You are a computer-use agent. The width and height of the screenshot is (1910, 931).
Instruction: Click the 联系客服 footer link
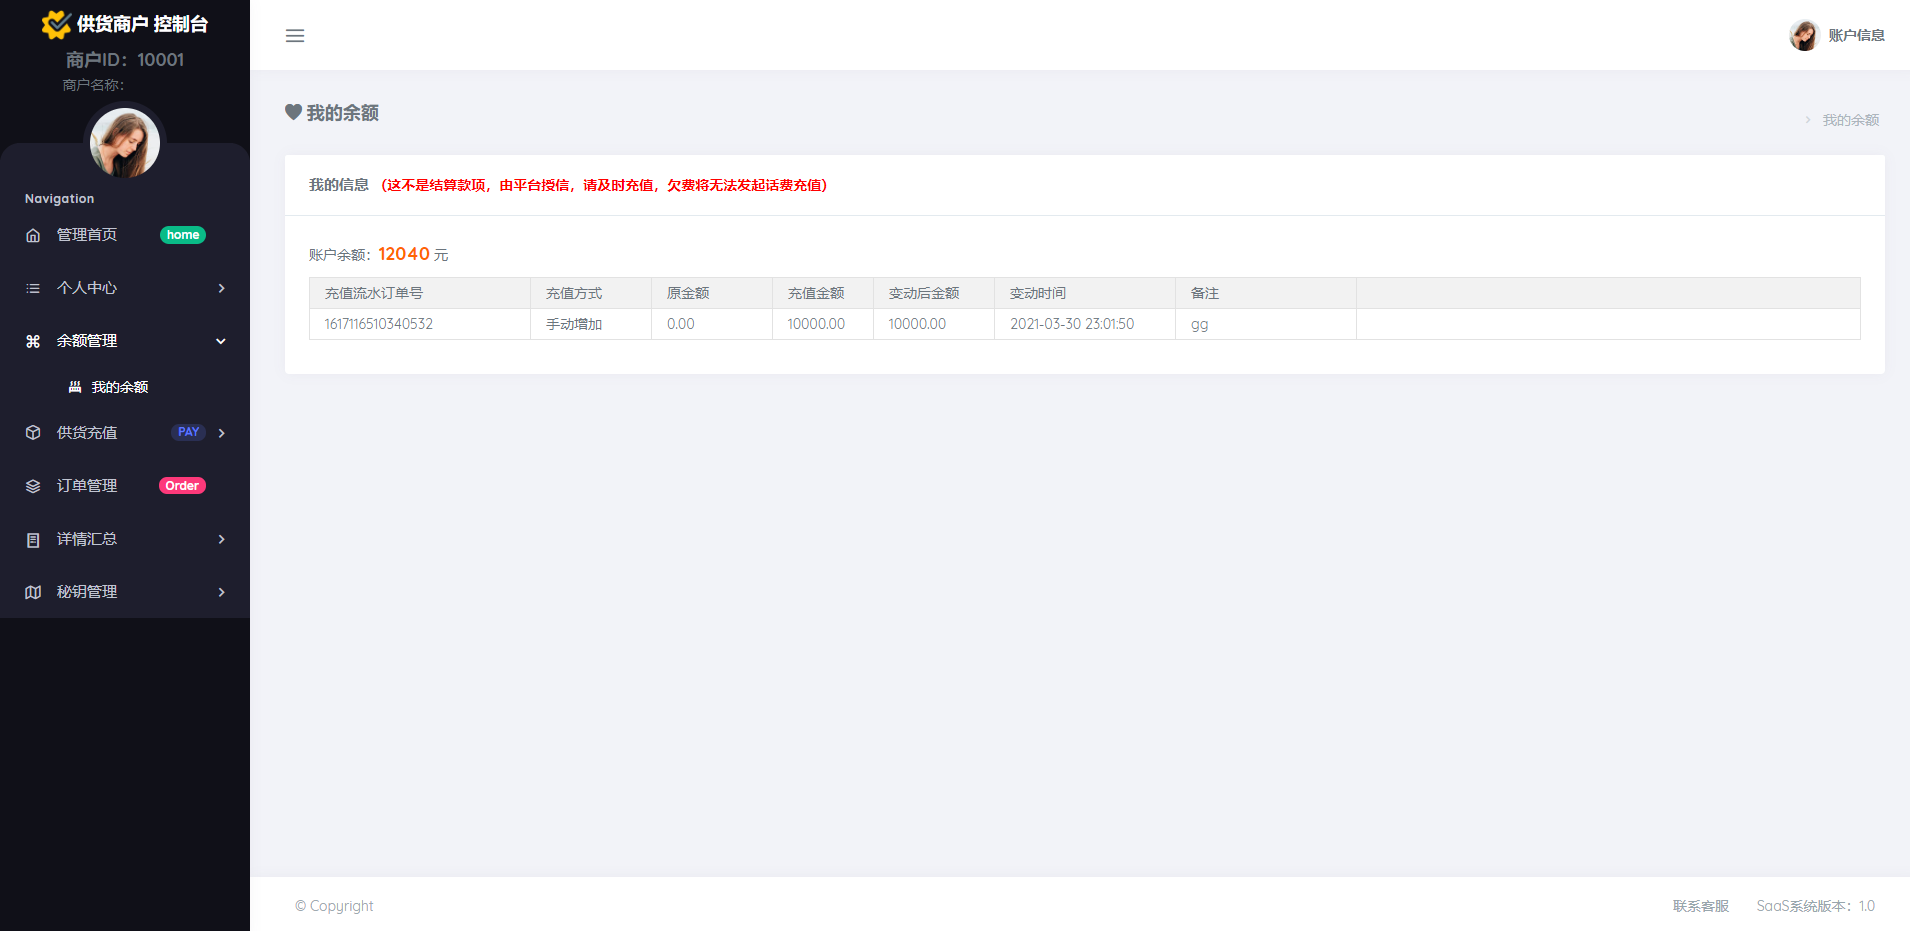[1700, 906]
